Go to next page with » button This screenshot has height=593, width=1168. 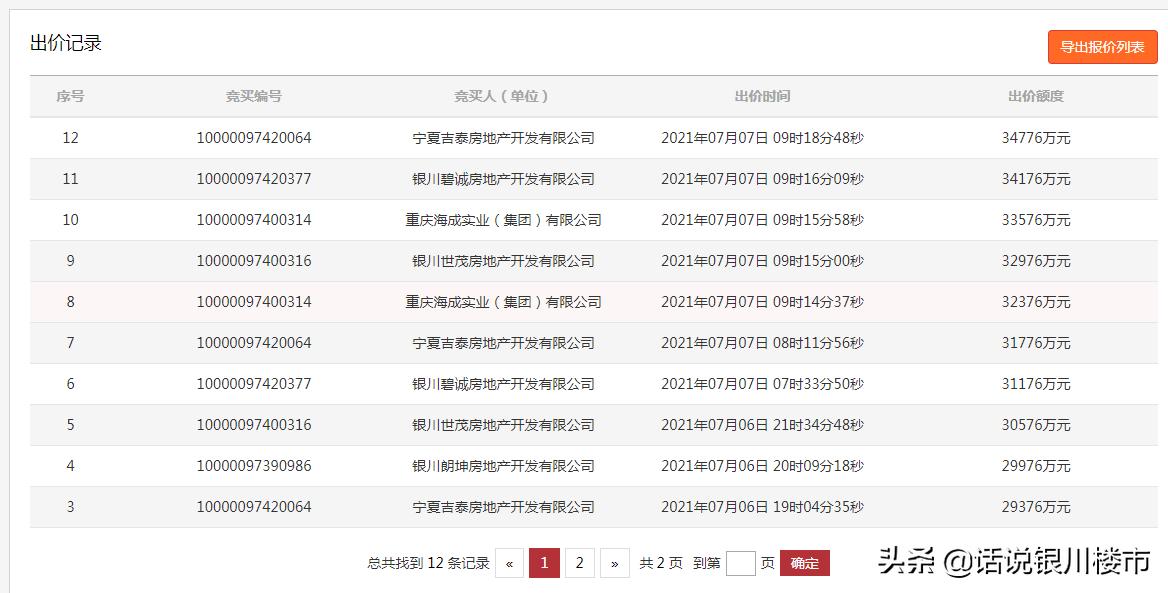tap(615, 563)
